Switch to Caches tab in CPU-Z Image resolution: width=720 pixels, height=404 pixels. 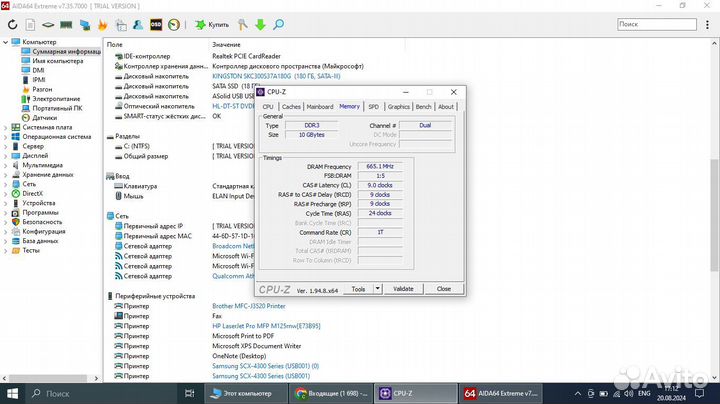[291, 107]
